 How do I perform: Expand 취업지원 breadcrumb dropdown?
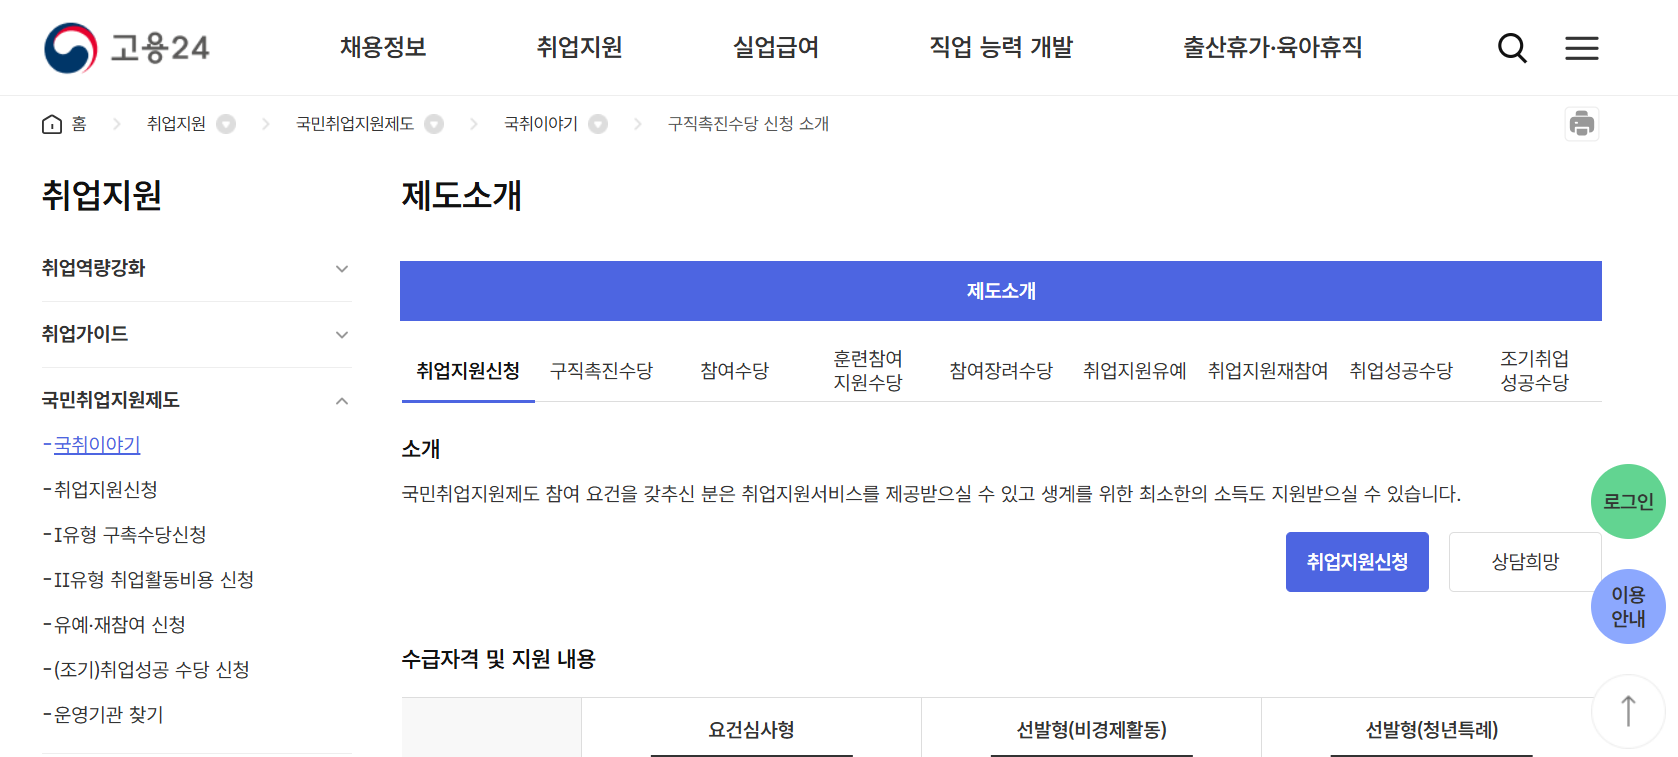coord(227,124)
